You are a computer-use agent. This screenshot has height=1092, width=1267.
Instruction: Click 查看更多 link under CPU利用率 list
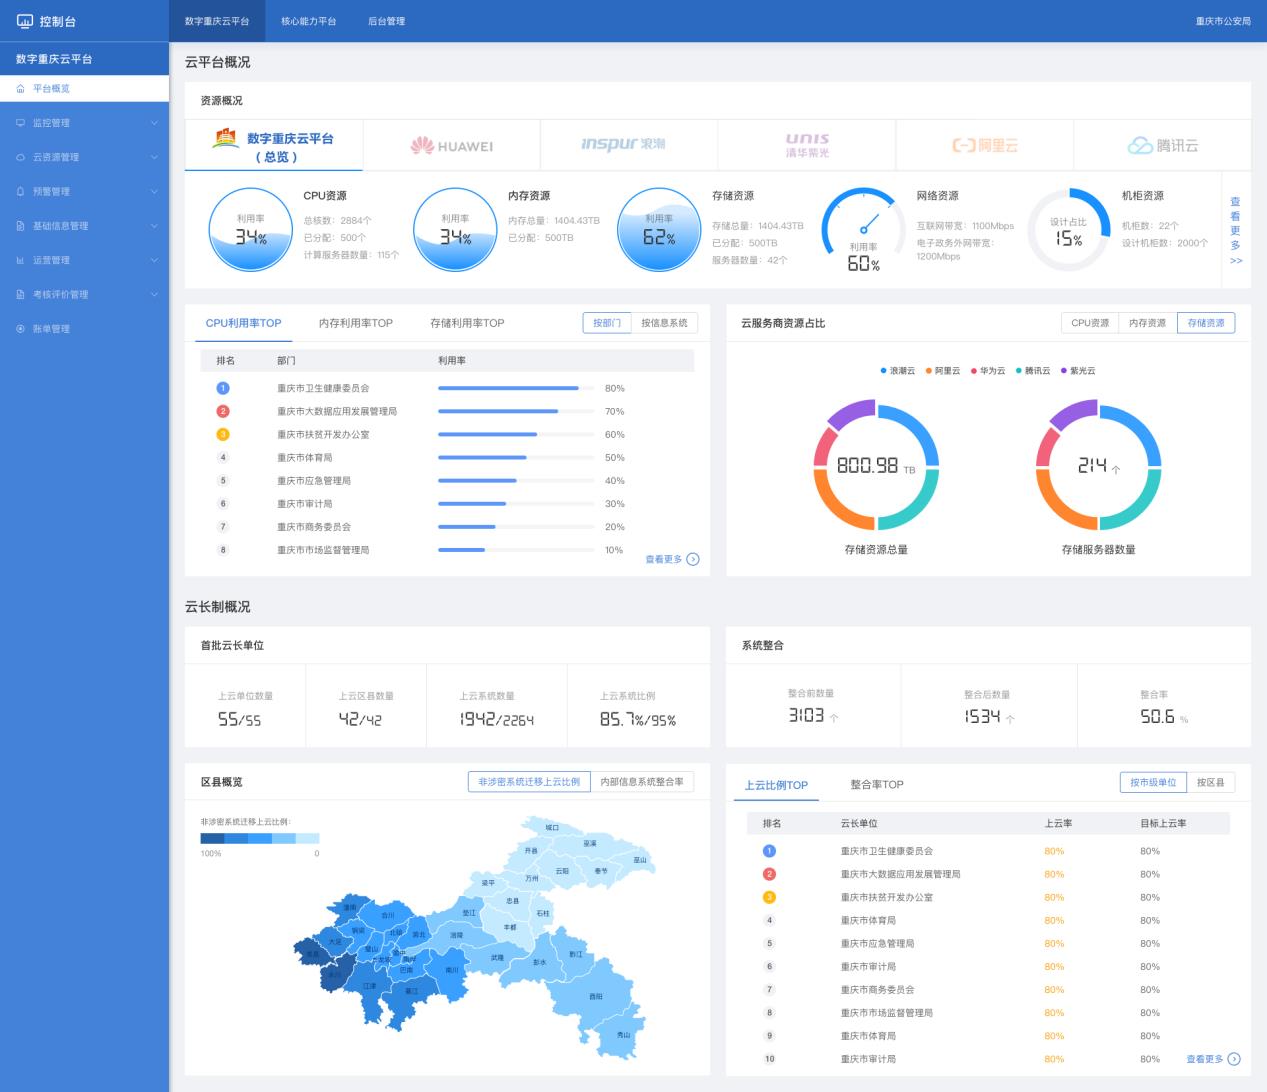click(664, 559)
